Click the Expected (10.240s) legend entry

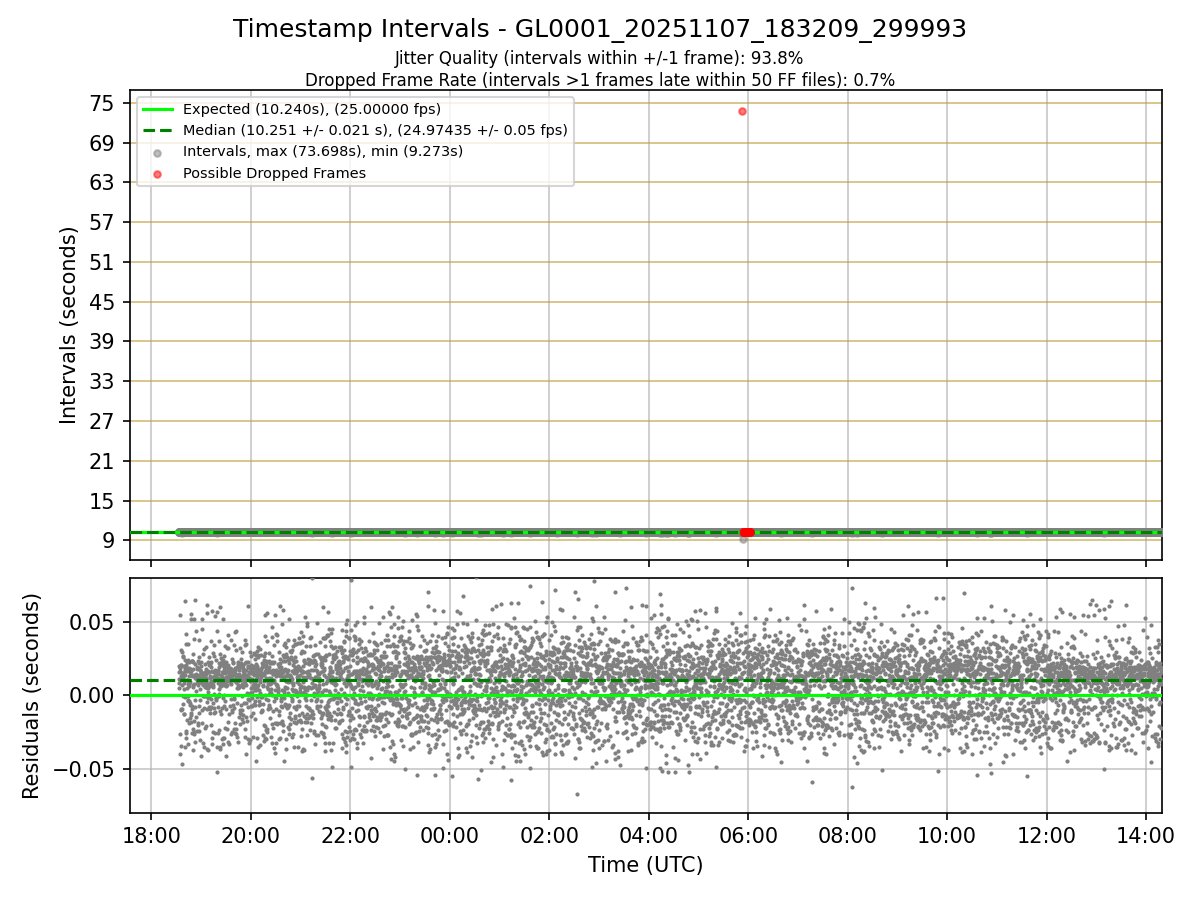point(312,109)
